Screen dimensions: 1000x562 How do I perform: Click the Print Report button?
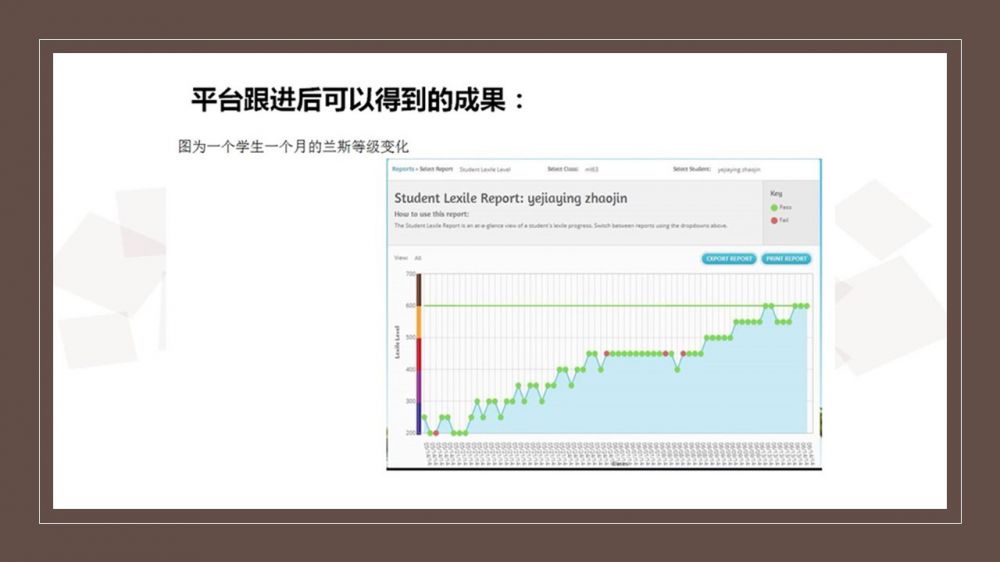[x=786, y=259]
